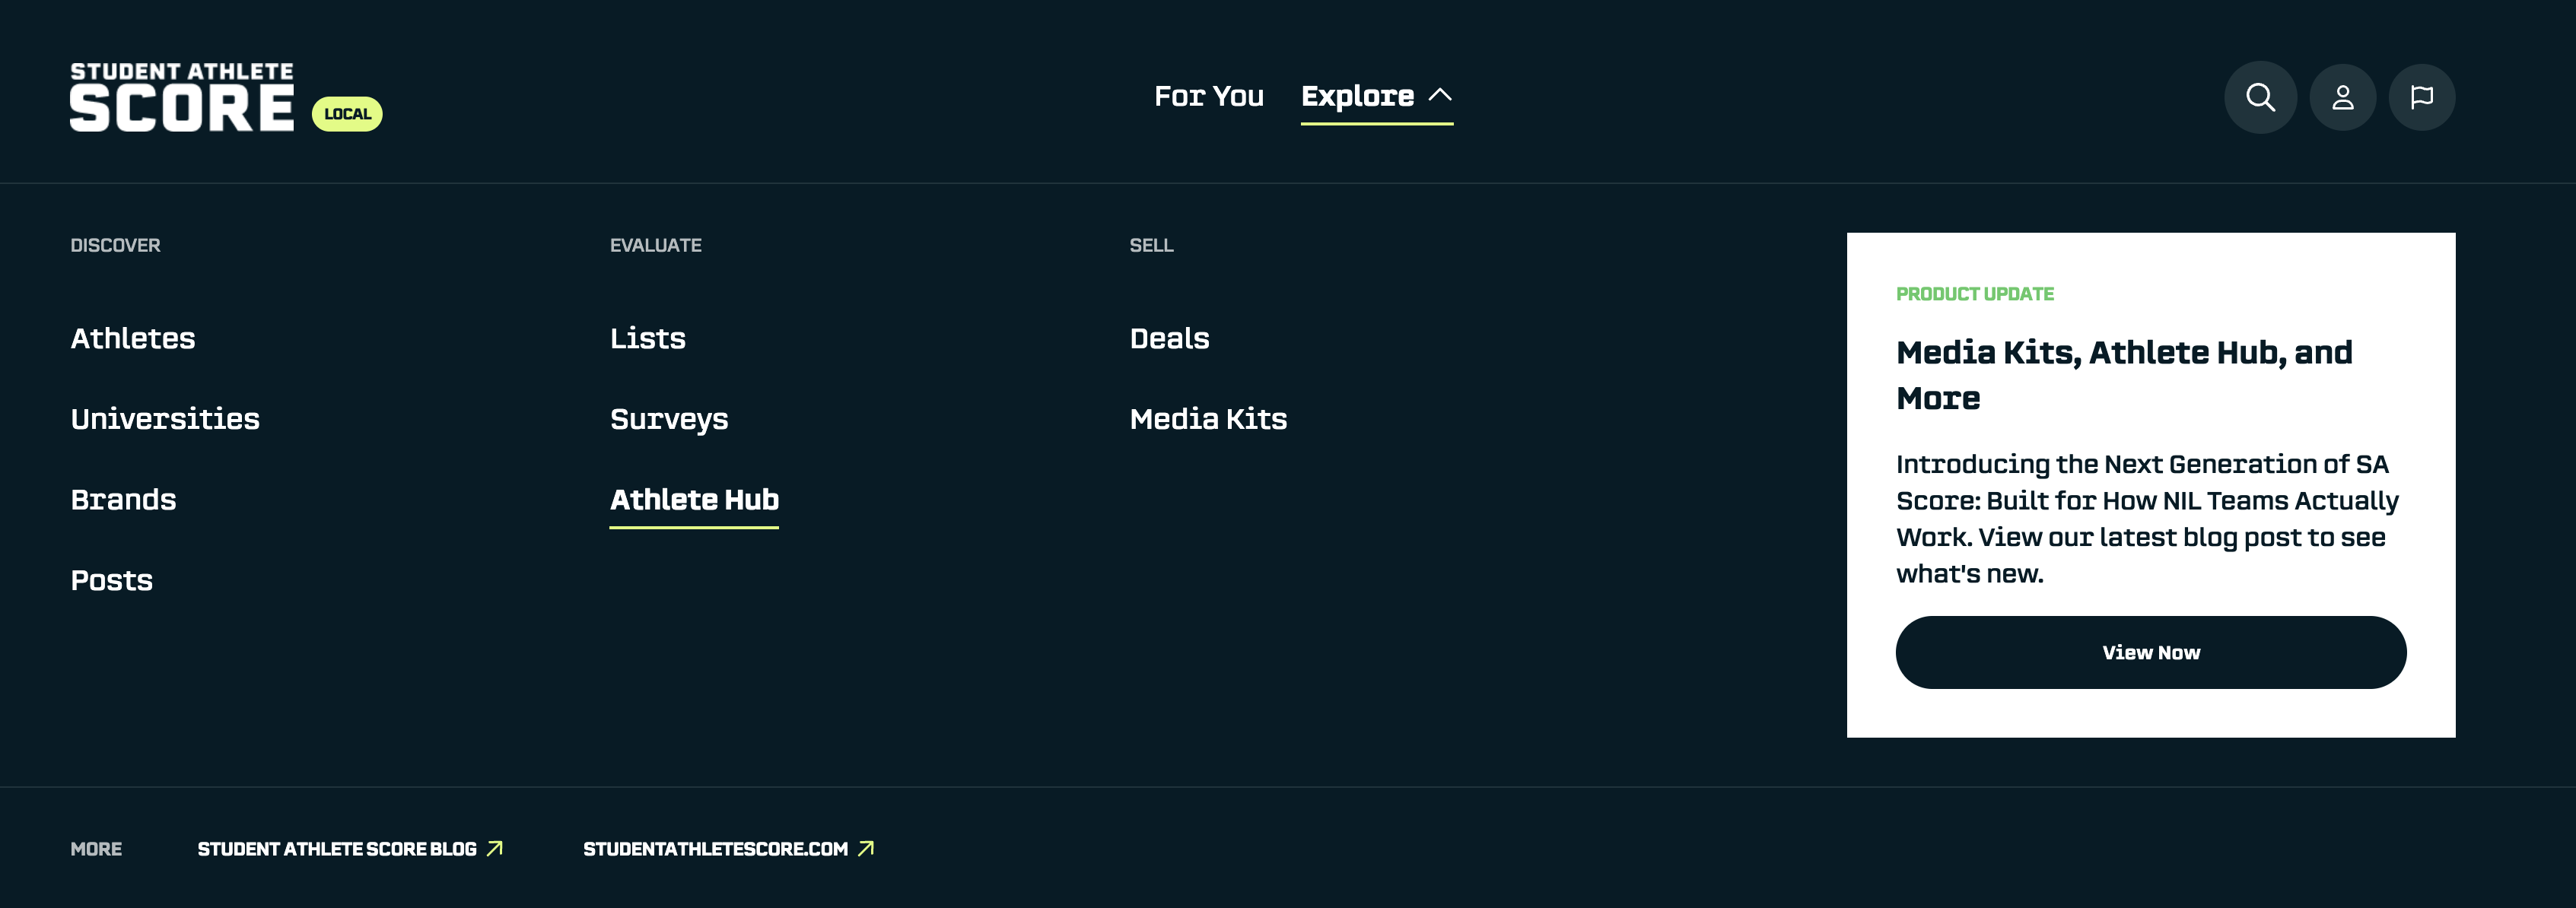Click the flag icon in header
This screenshot has width=2576, height=908.
[x=2421, y=97]
